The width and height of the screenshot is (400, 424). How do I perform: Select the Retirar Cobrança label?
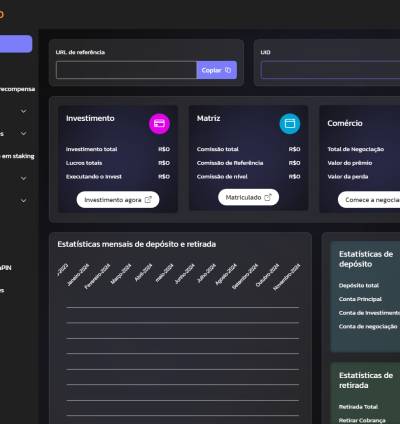tap(362, 421)
